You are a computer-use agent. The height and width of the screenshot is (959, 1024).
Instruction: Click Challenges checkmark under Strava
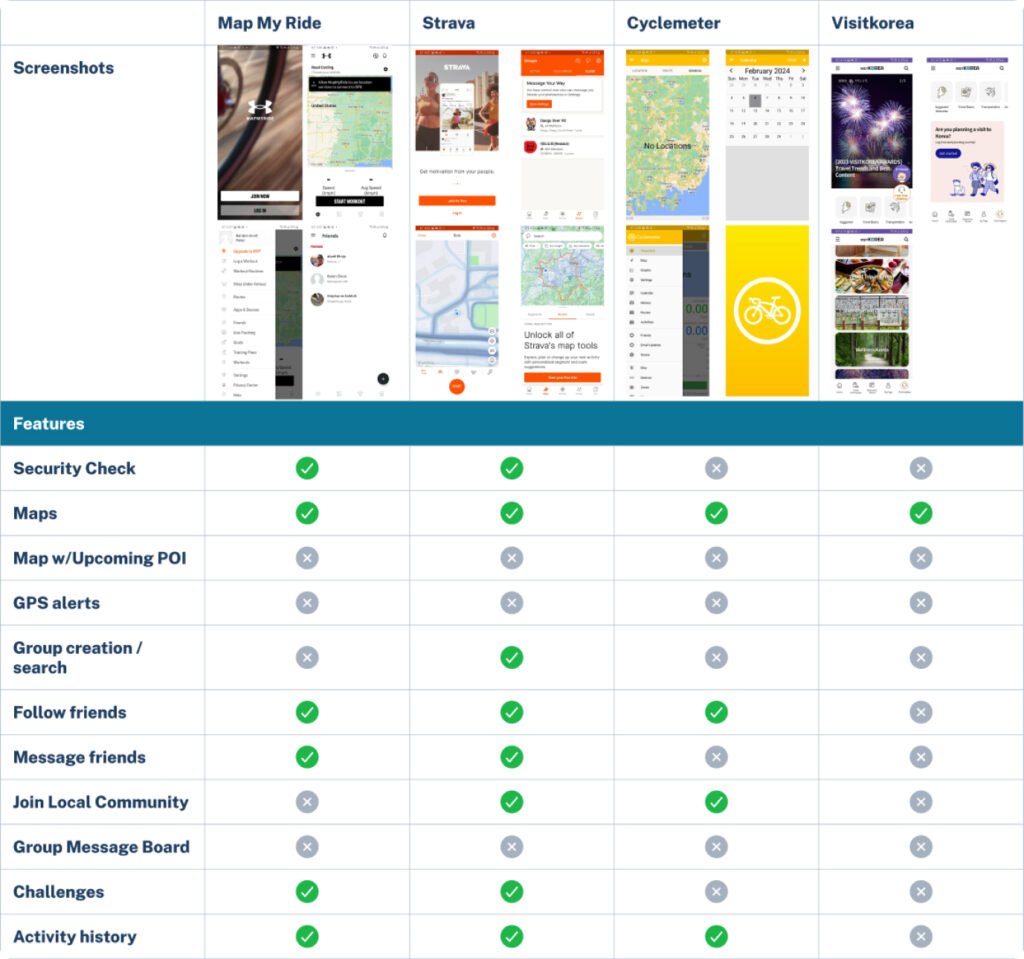[511, 892]
